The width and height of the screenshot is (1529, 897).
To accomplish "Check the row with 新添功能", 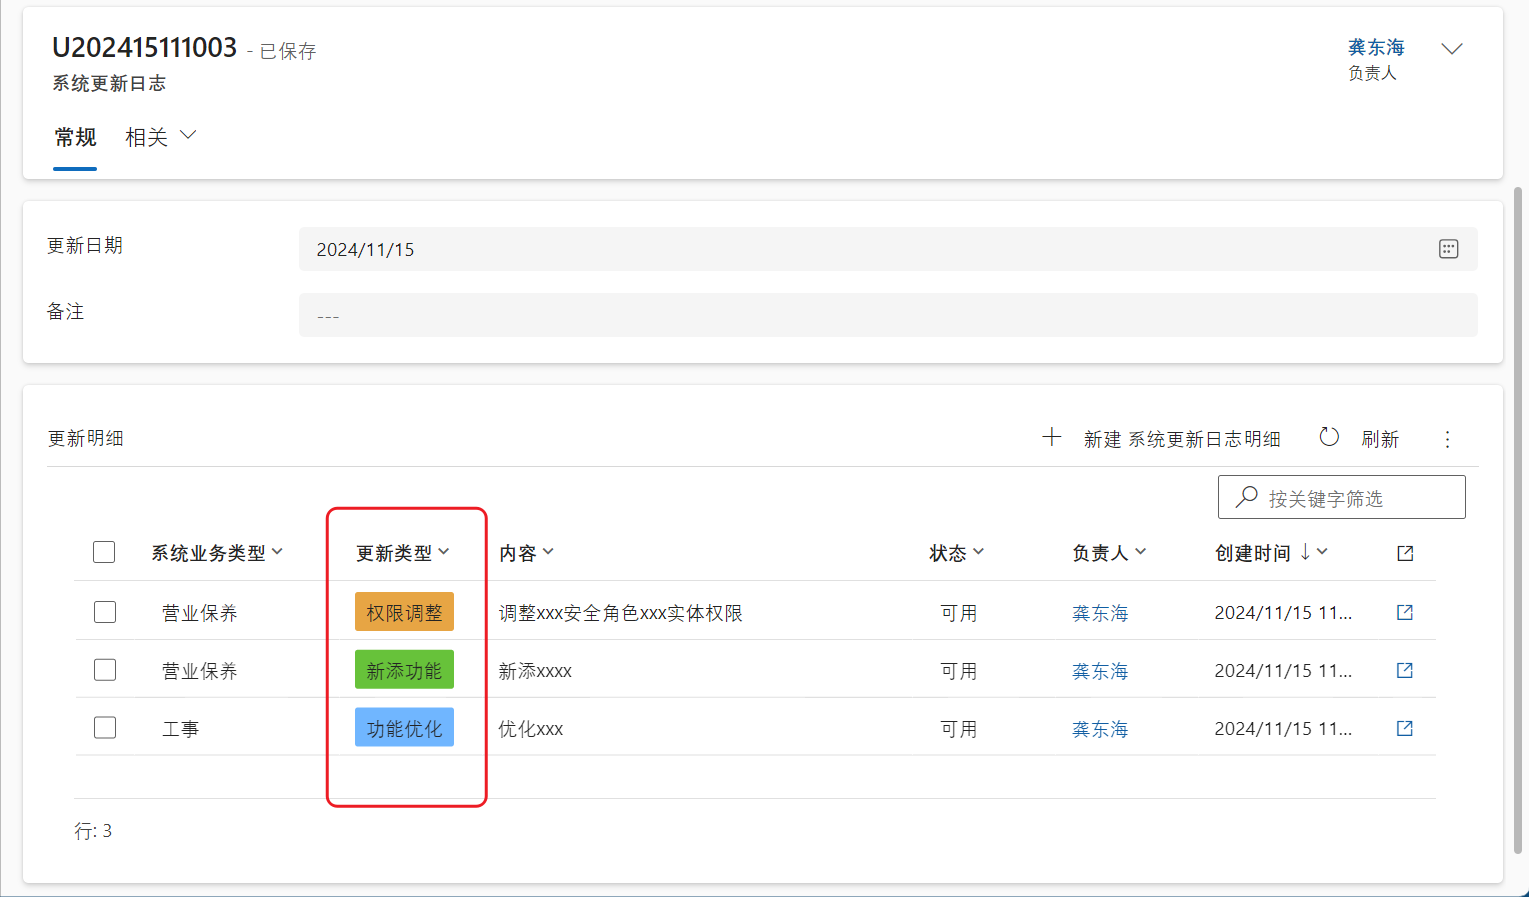I will pyautogui.click(x=105, y=670).
